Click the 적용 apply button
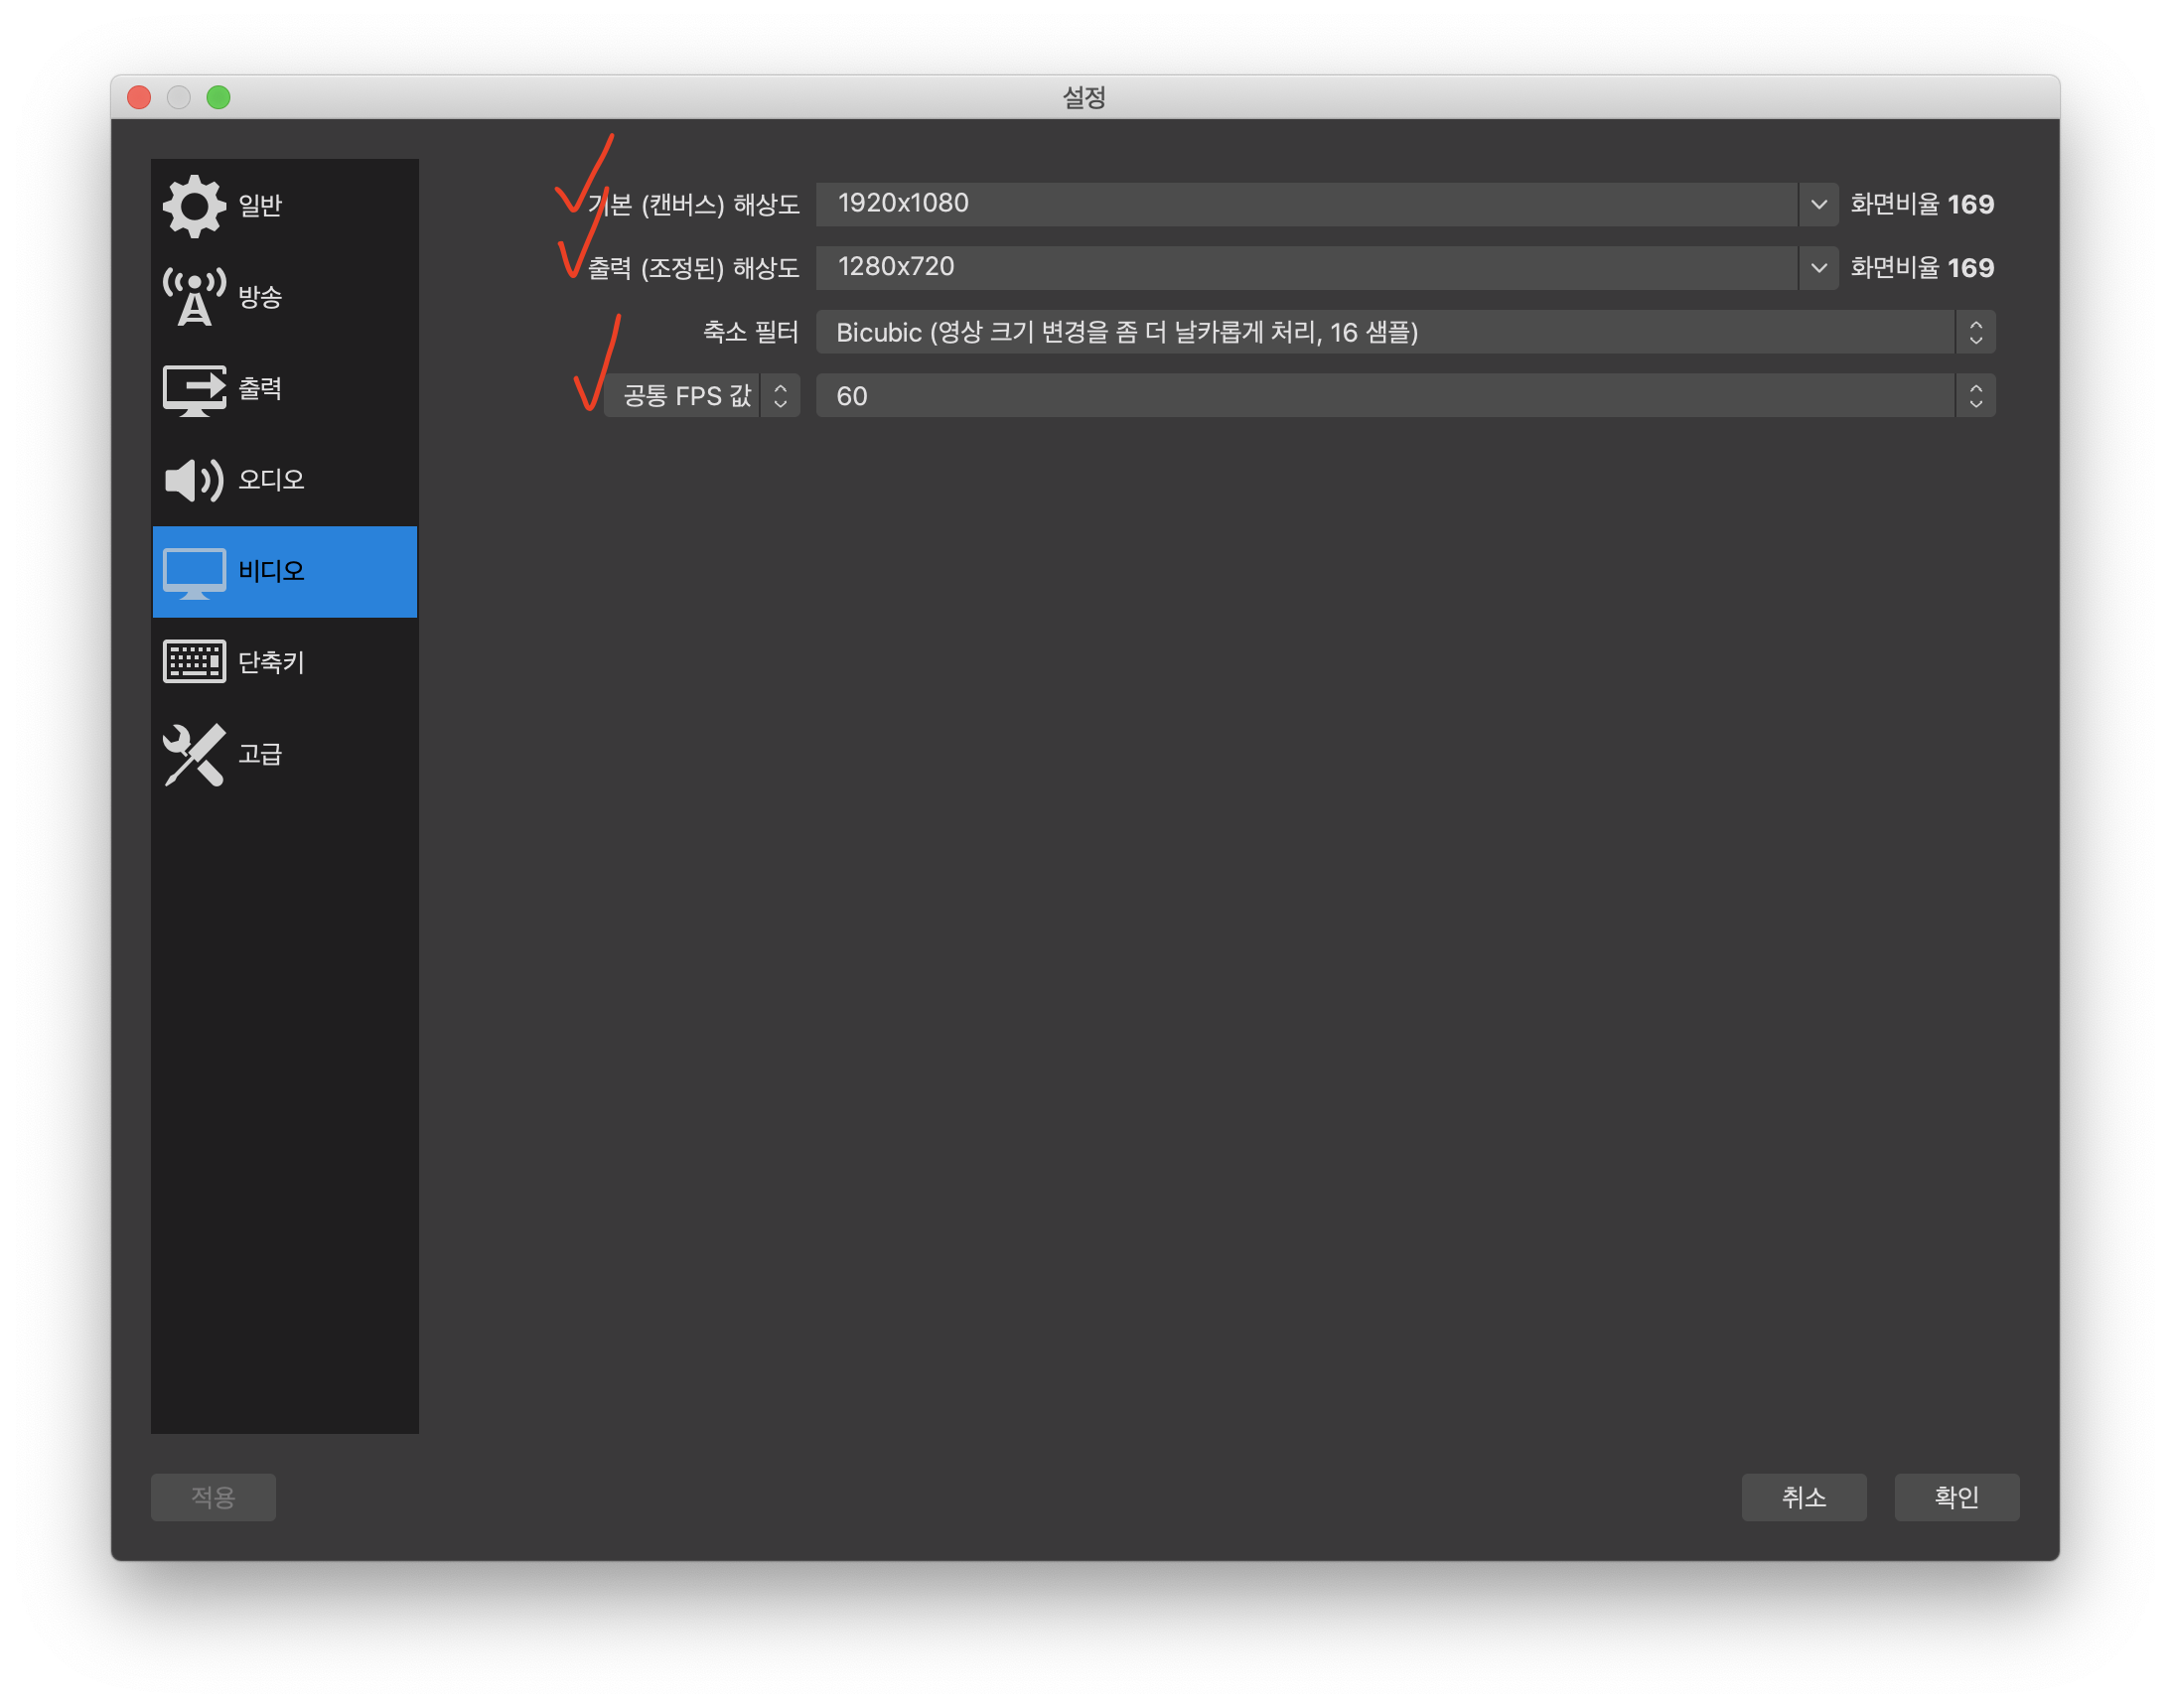2171x1708 pixels. pos(213,1497)
